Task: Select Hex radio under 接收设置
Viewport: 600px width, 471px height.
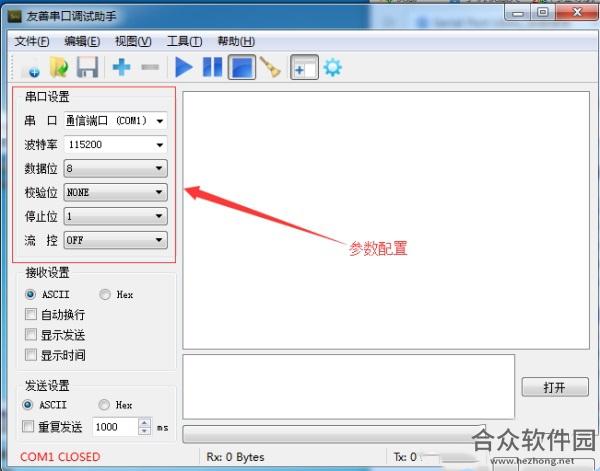Action: [x=105, y=294]
